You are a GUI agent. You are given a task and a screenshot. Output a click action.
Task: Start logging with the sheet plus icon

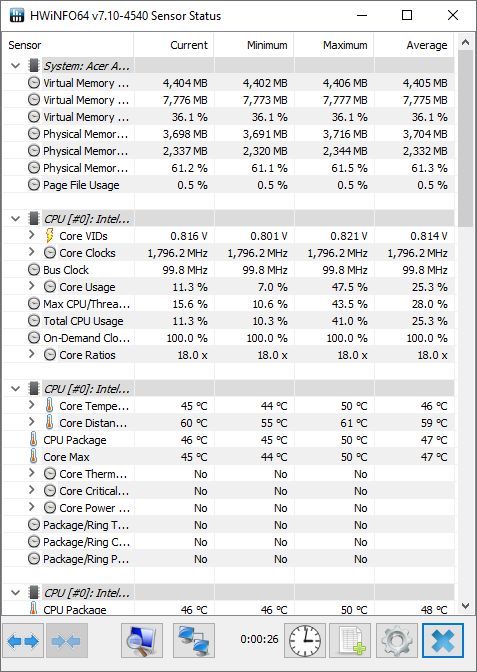[x=350, y=641]
